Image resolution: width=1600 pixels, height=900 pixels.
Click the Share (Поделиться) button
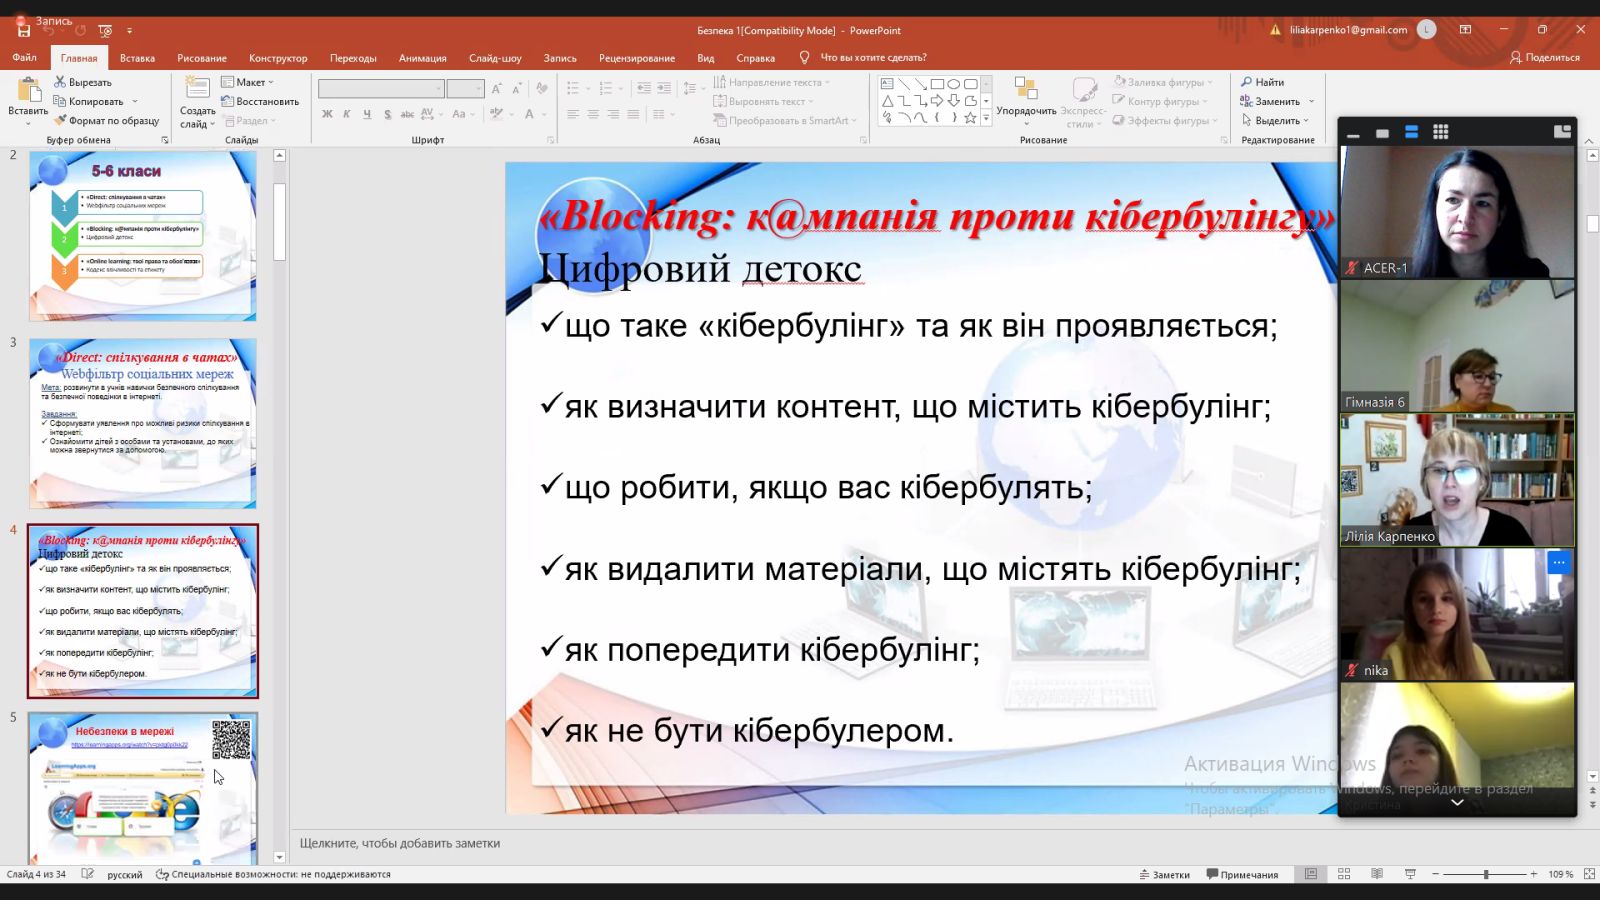pos(1544,58)
